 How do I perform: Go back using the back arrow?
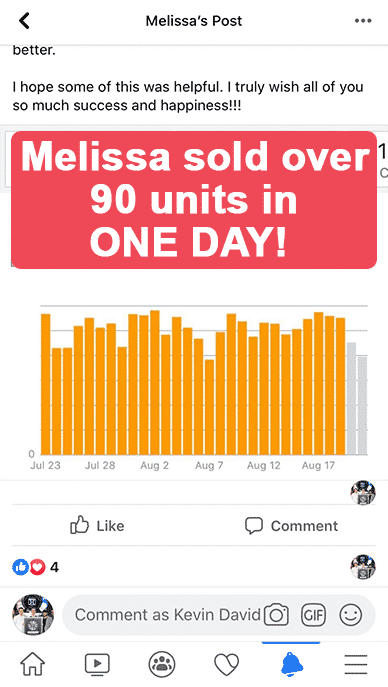pyautogui.click(x=24, y=21)
